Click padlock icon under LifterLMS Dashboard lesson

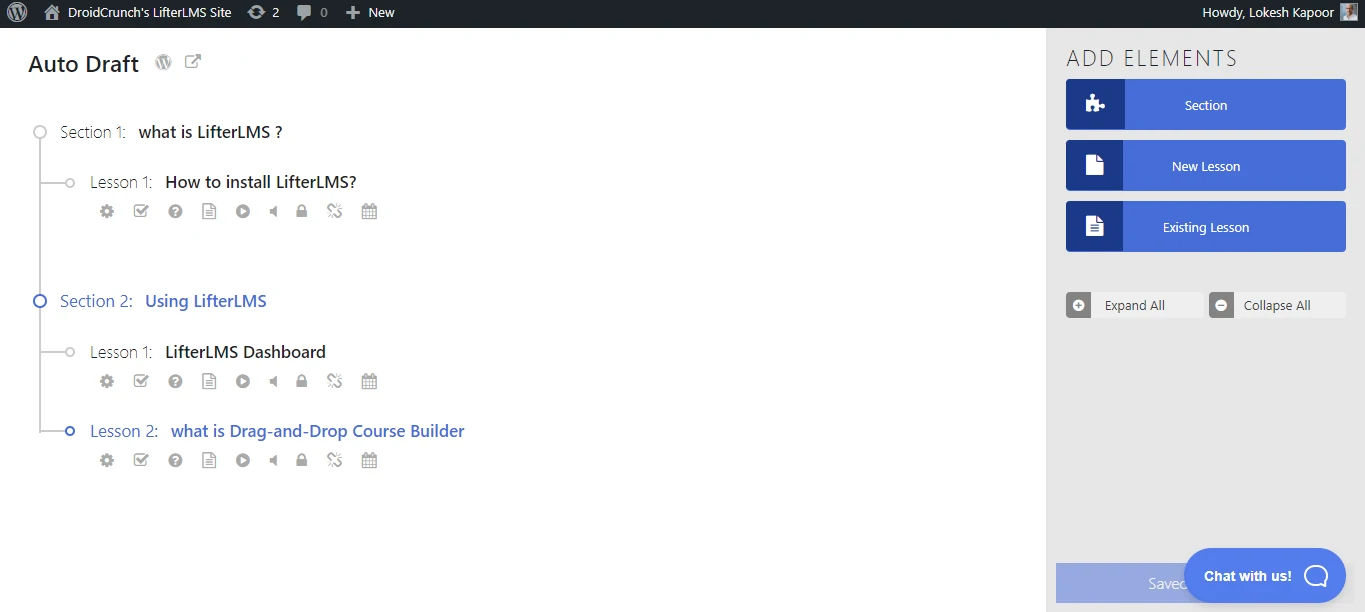(x=301, y=381)
